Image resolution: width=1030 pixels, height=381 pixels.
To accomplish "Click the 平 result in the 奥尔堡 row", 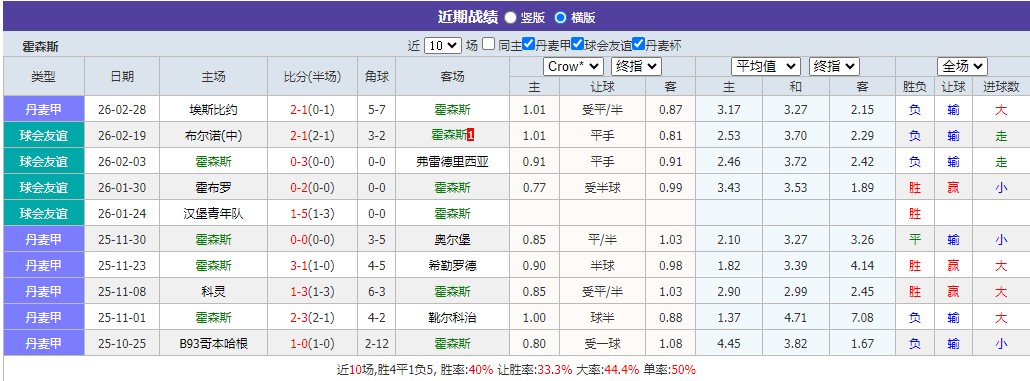I will (914, 240).
